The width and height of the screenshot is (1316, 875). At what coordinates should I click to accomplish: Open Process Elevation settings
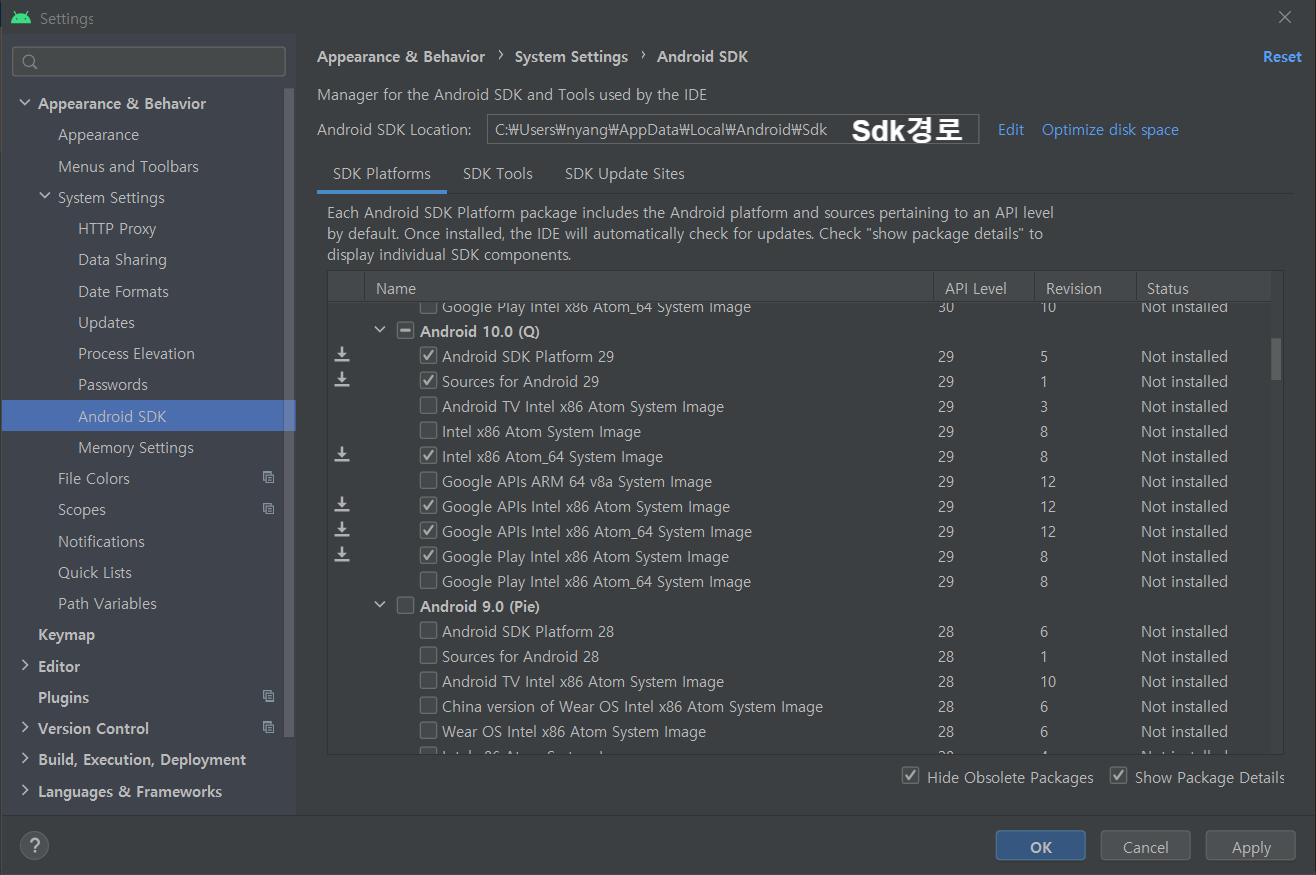pos(136,353)
